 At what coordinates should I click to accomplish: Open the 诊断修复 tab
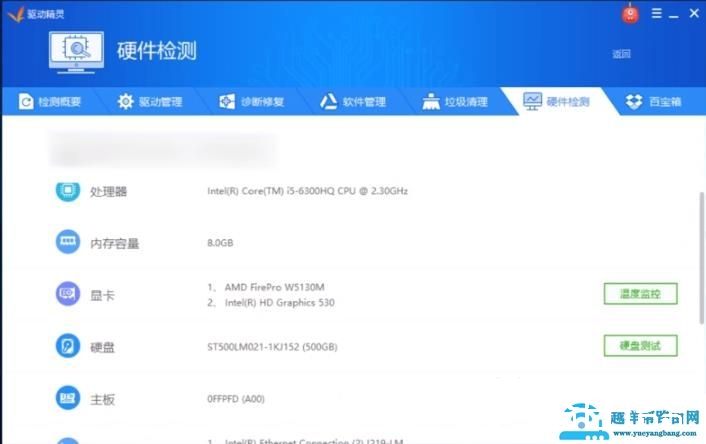pyautogui.click(x=252, y=102)
